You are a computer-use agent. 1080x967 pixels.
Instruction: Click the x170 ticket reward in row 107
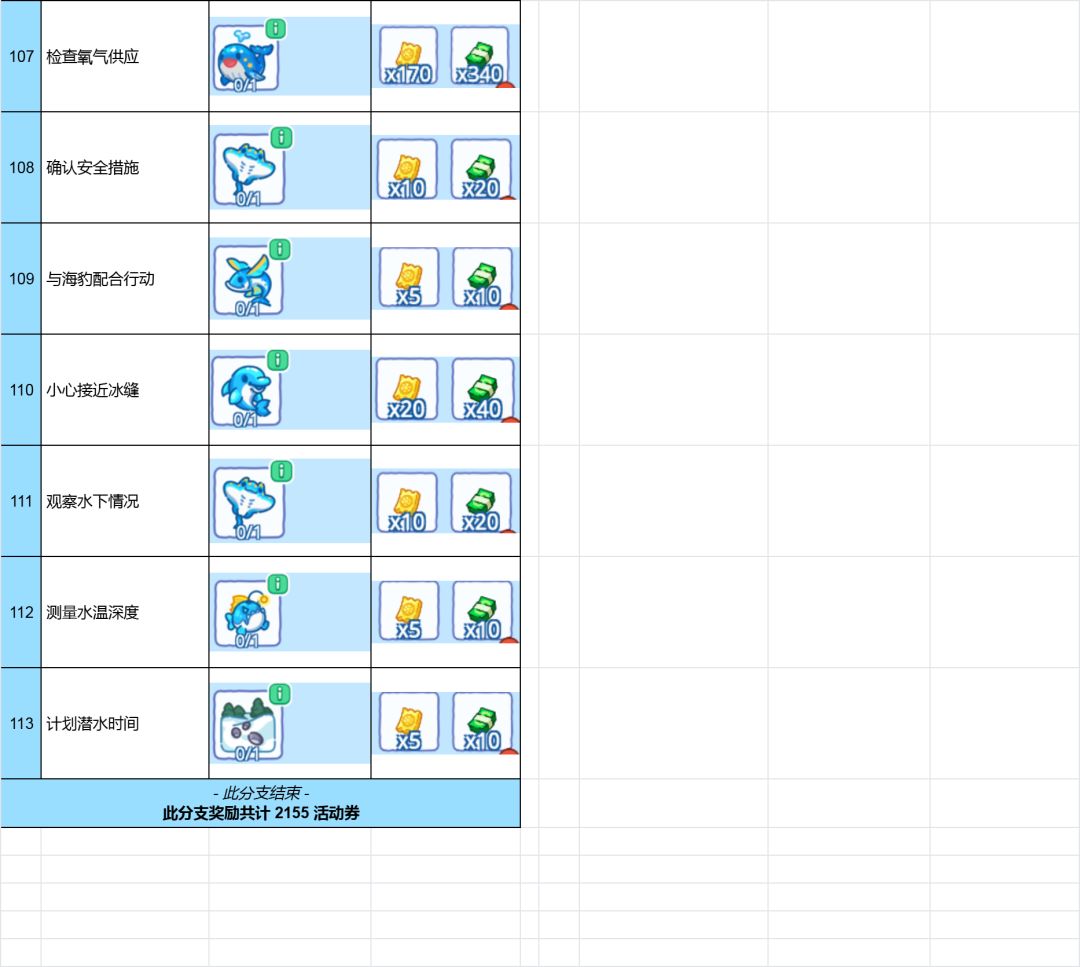408,56
